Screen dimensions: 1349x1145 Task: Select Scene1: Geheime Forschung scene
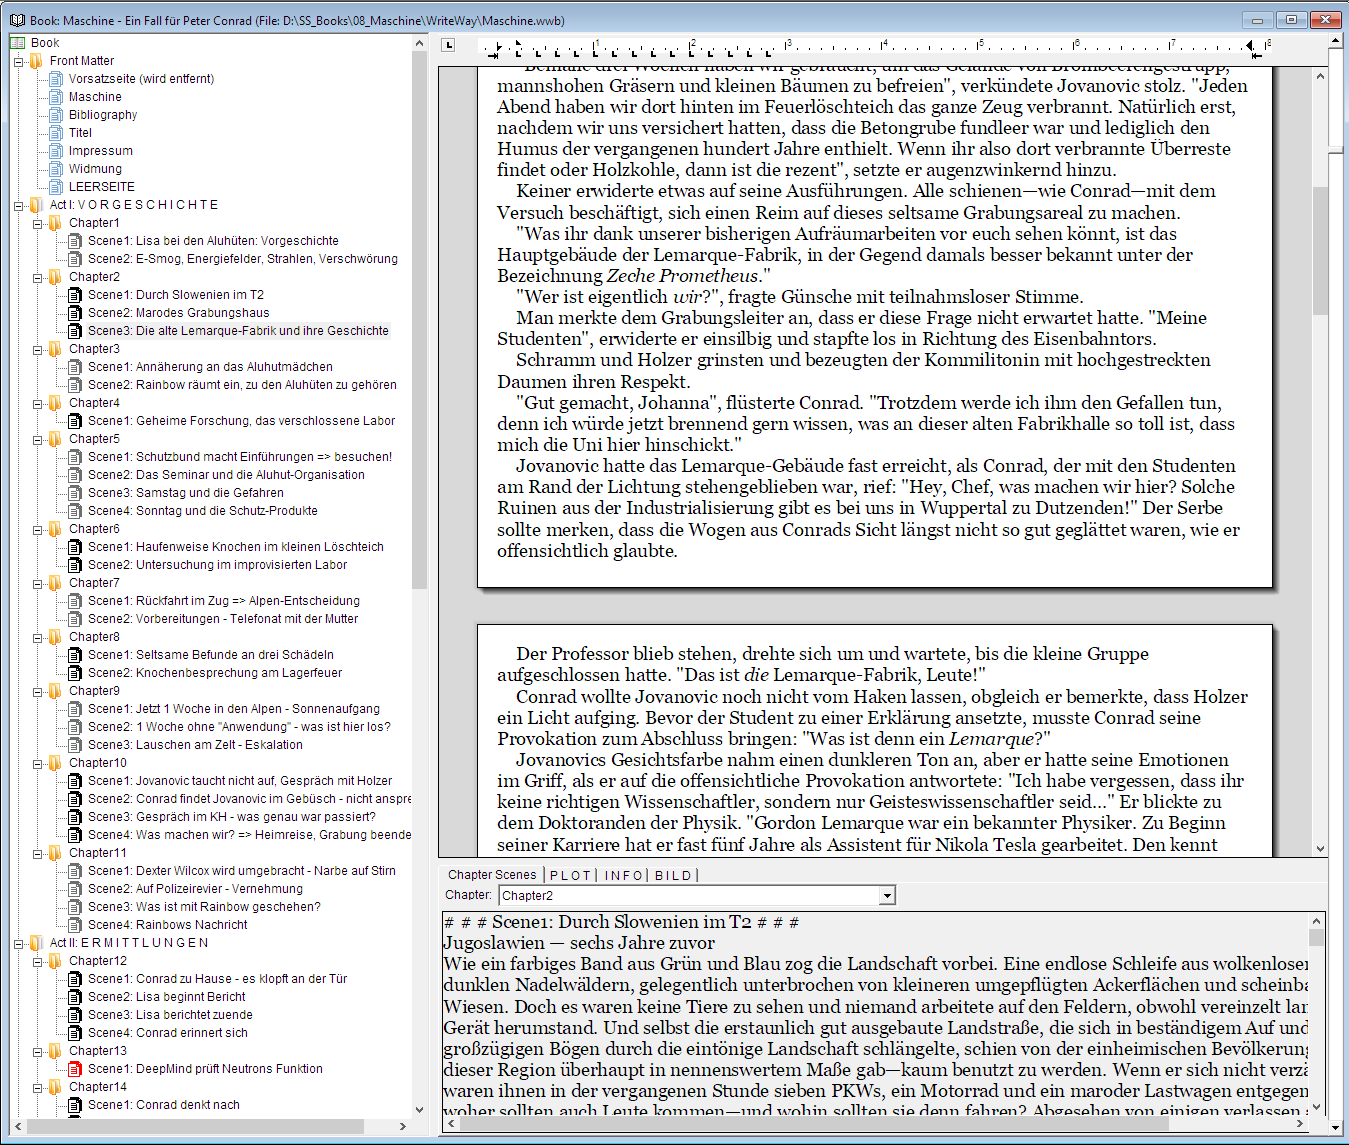point(241,421)
